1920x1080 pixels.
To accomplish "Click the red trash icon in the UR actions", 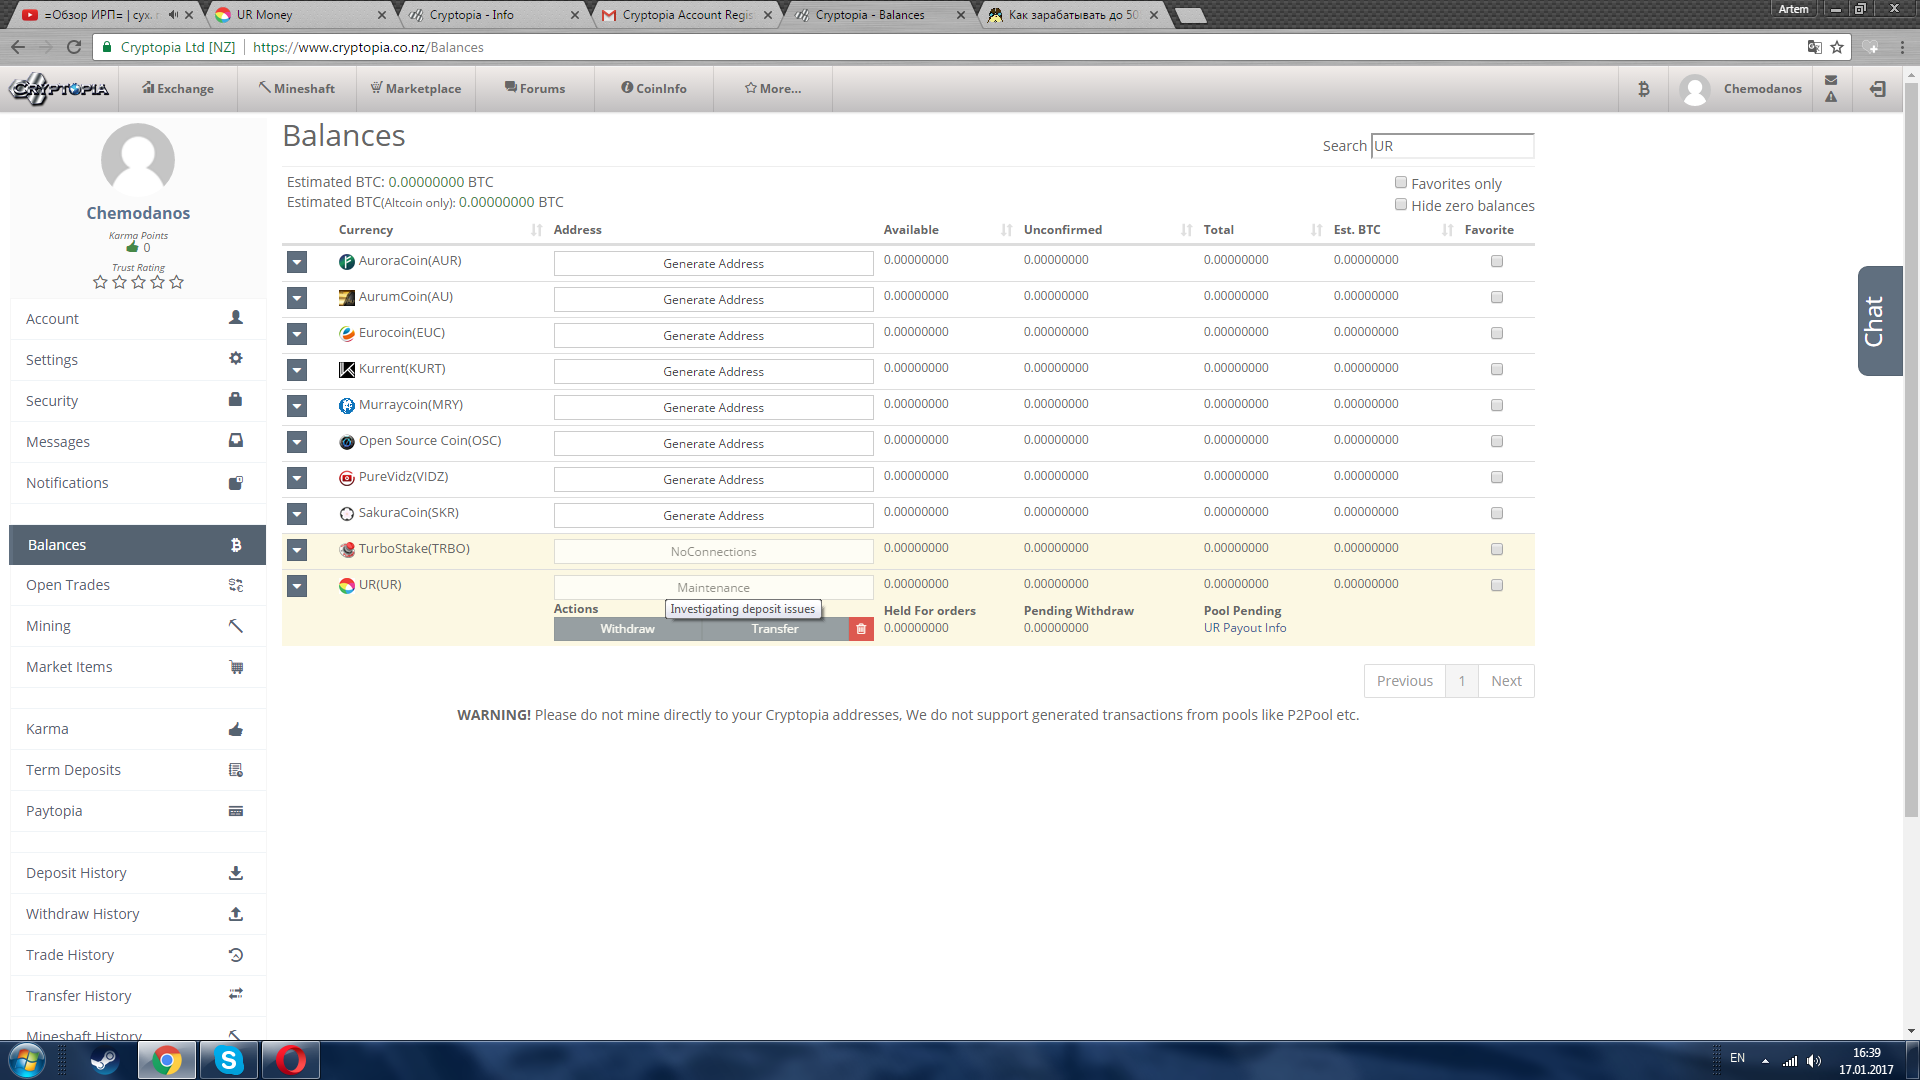I will click(x=861, y=629).
